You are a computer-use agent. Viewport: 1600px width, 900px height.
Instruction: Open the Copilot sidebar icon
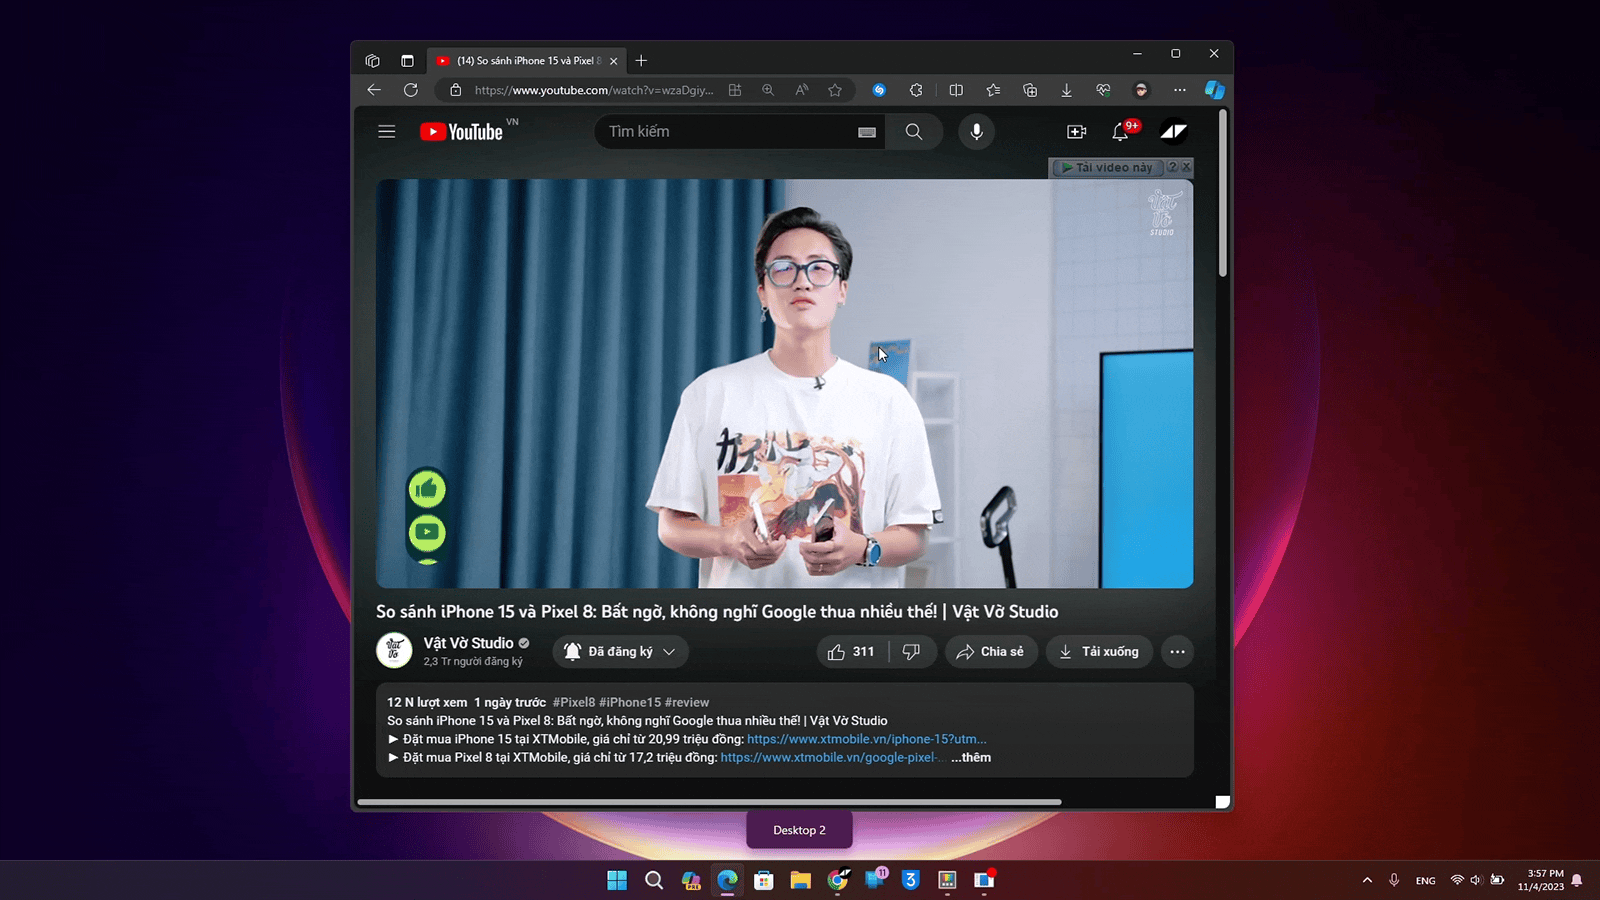pos(1215,90)
